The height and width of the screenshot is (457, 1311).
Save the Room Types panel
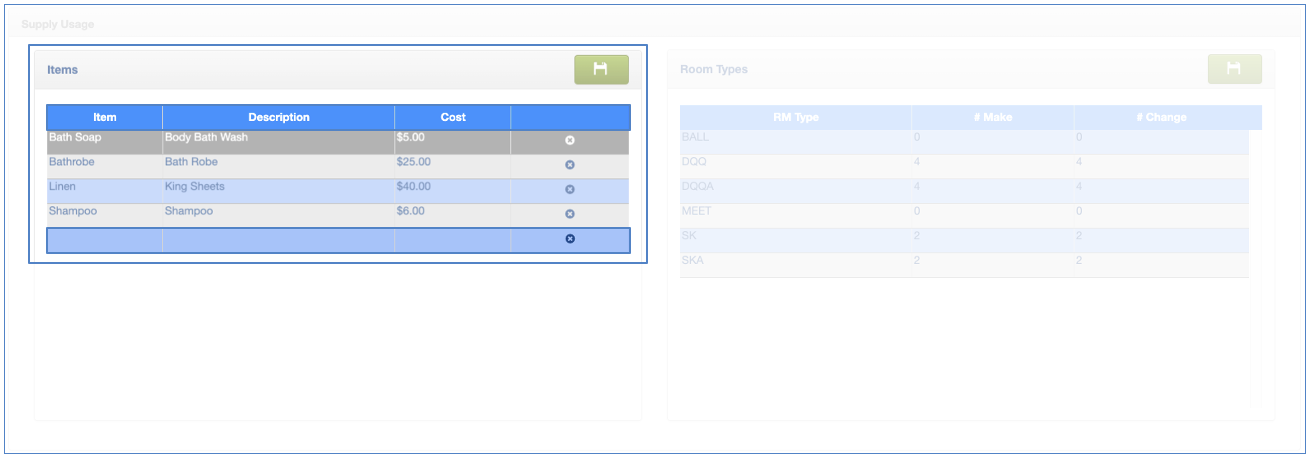pyautogui.click(x=1234, y=69)
